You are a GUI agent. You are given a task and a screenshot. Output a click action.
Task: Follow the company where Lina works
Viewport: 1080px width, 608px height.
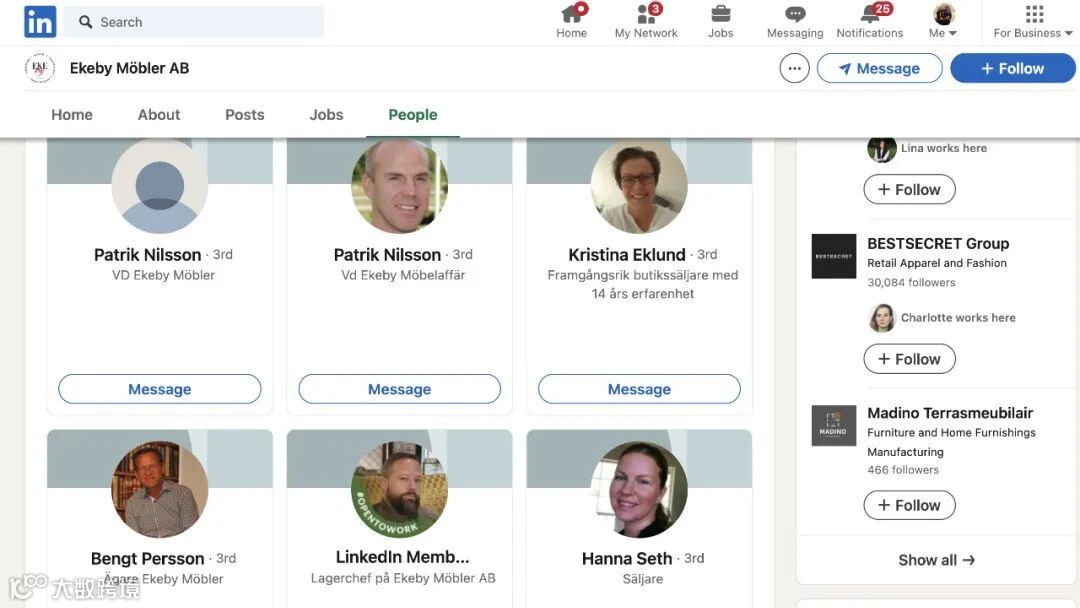click(x=909, y=189)
